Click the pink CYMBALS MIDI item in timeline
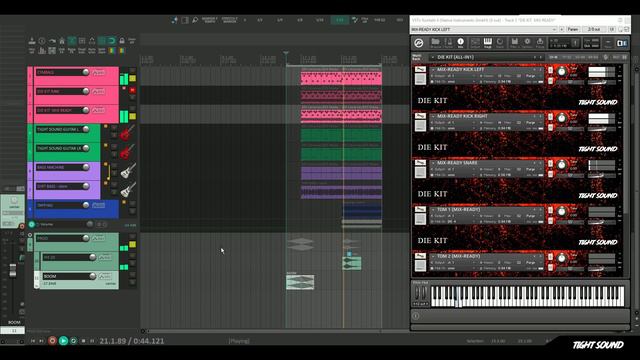 tap(341, 78)
